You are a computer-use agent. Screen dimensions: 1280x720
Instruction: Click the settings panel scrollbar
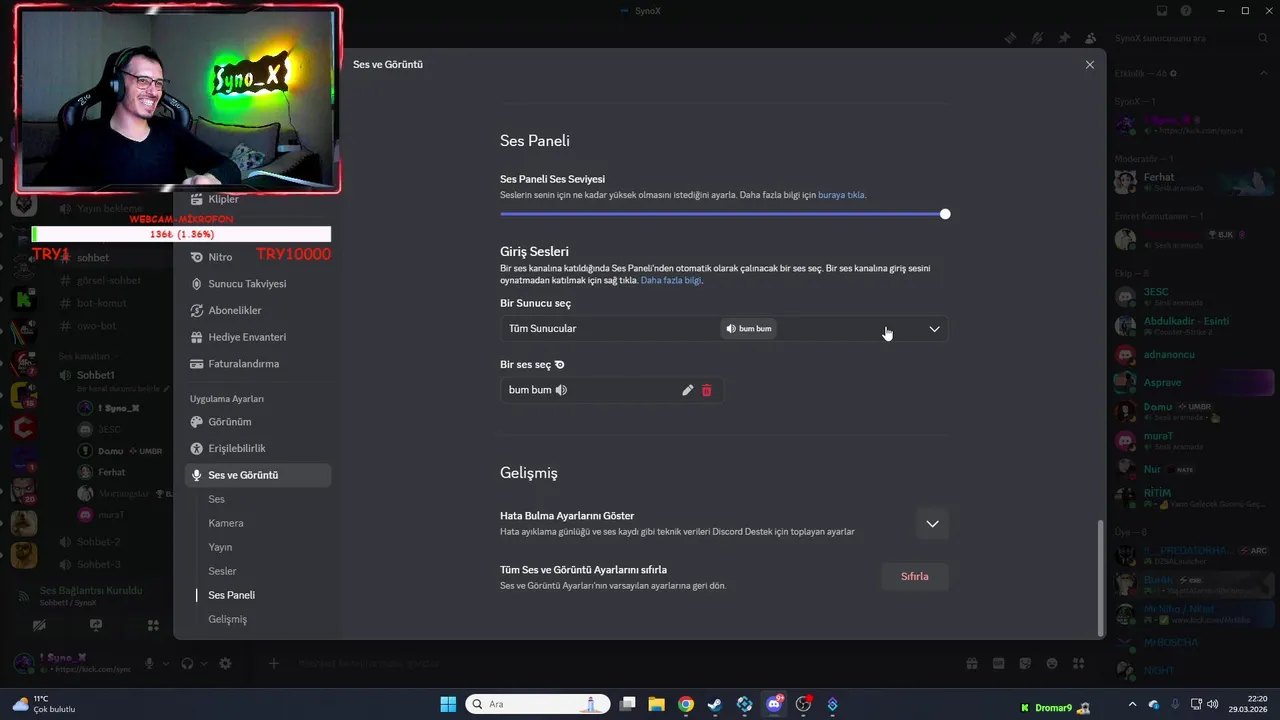(x=1101, y=577)
